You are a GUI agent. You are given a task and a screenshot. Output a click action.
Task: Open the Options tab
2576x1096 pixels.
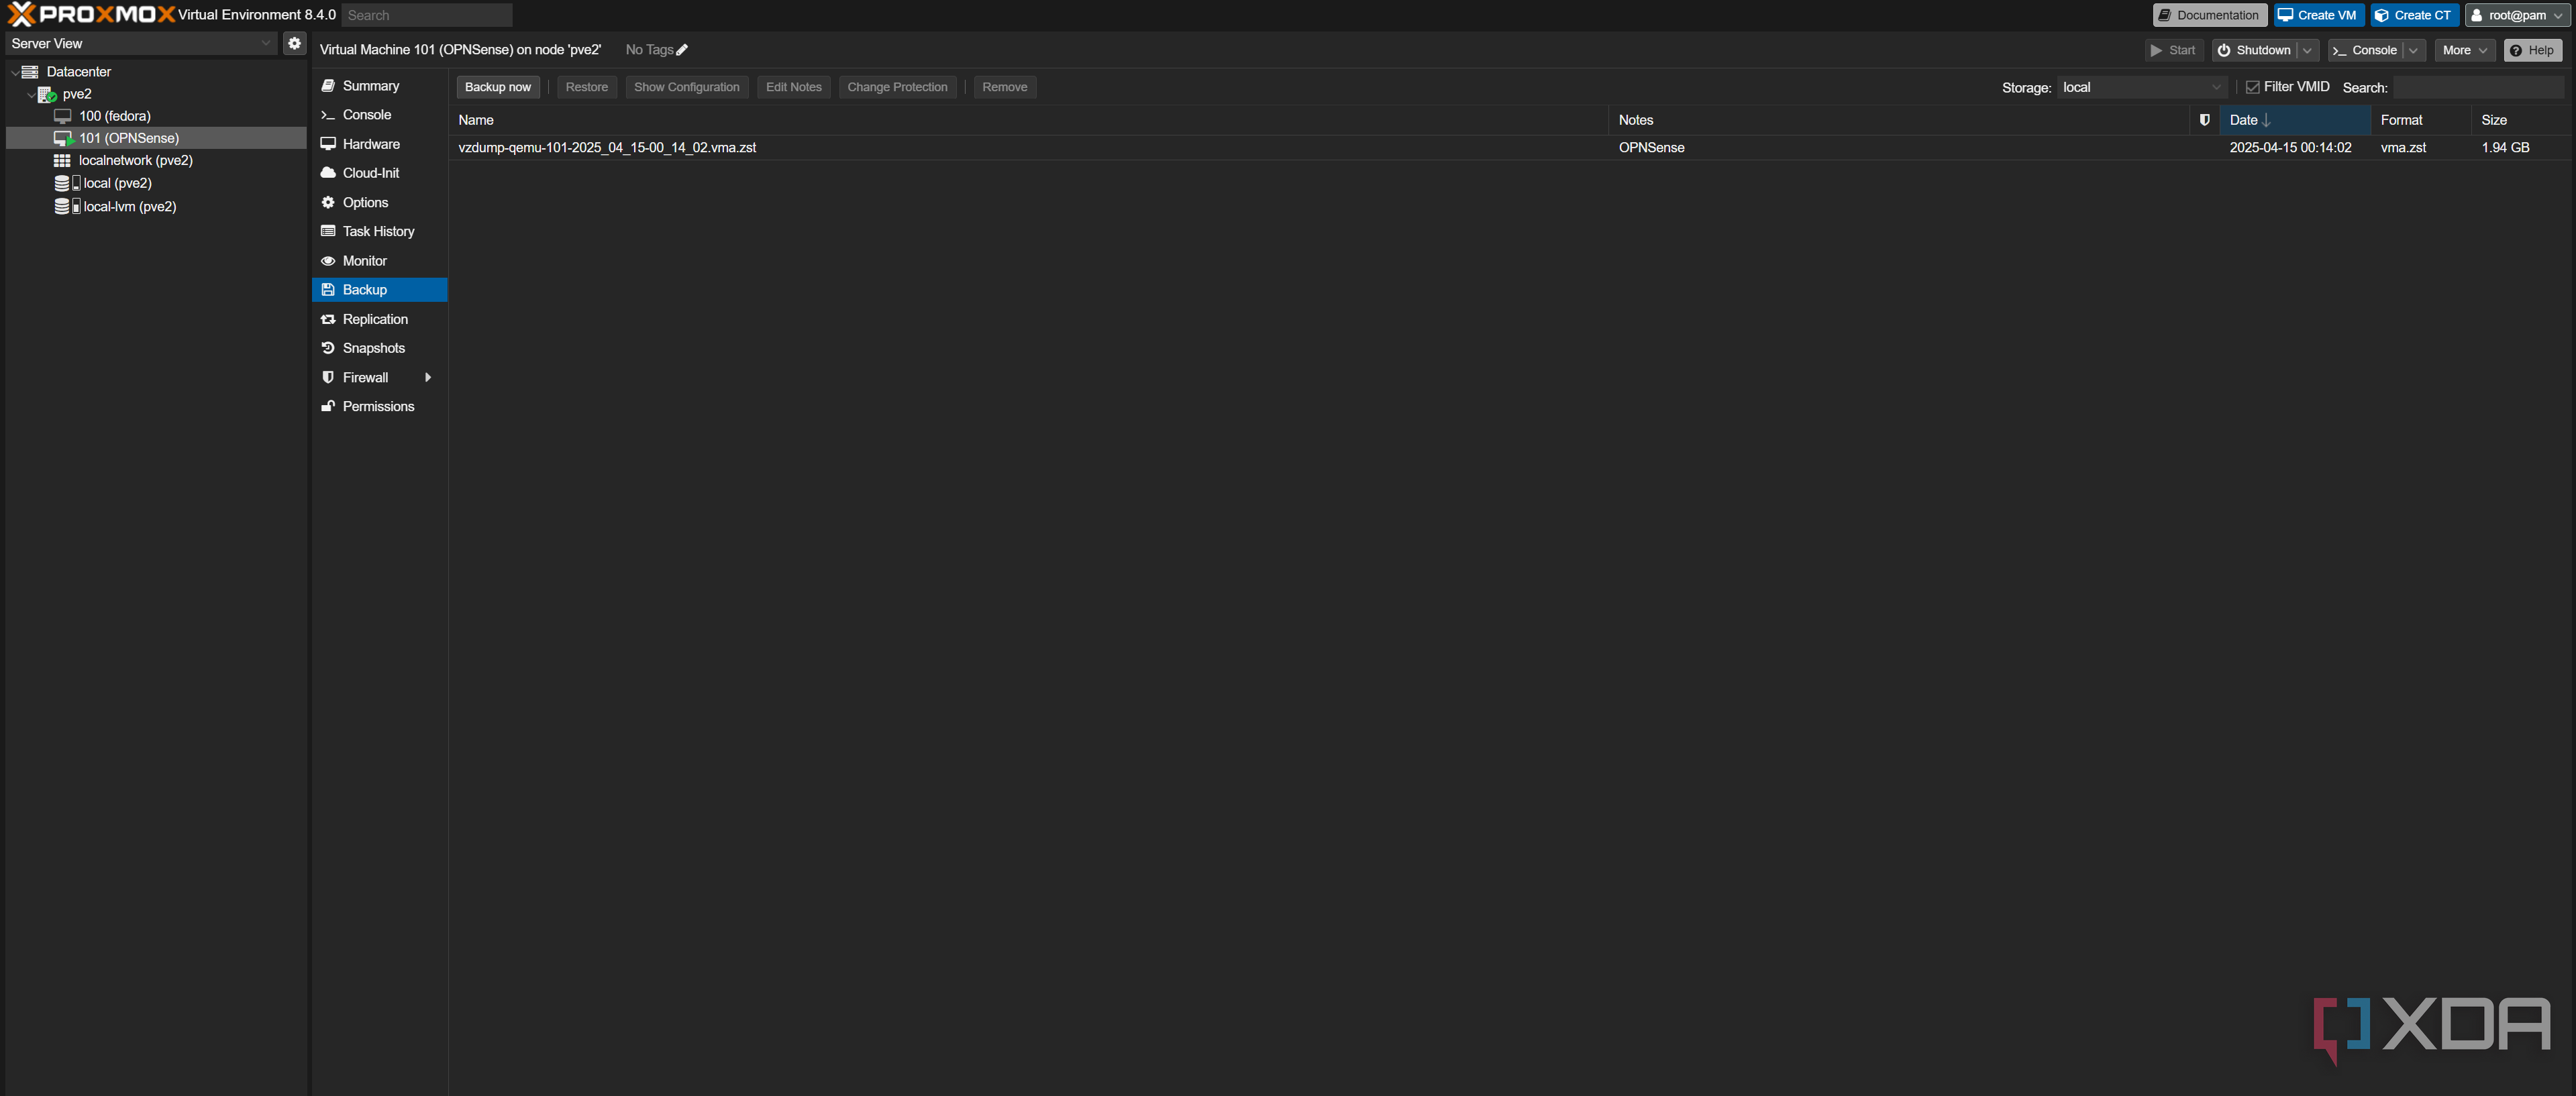point(379,202)
